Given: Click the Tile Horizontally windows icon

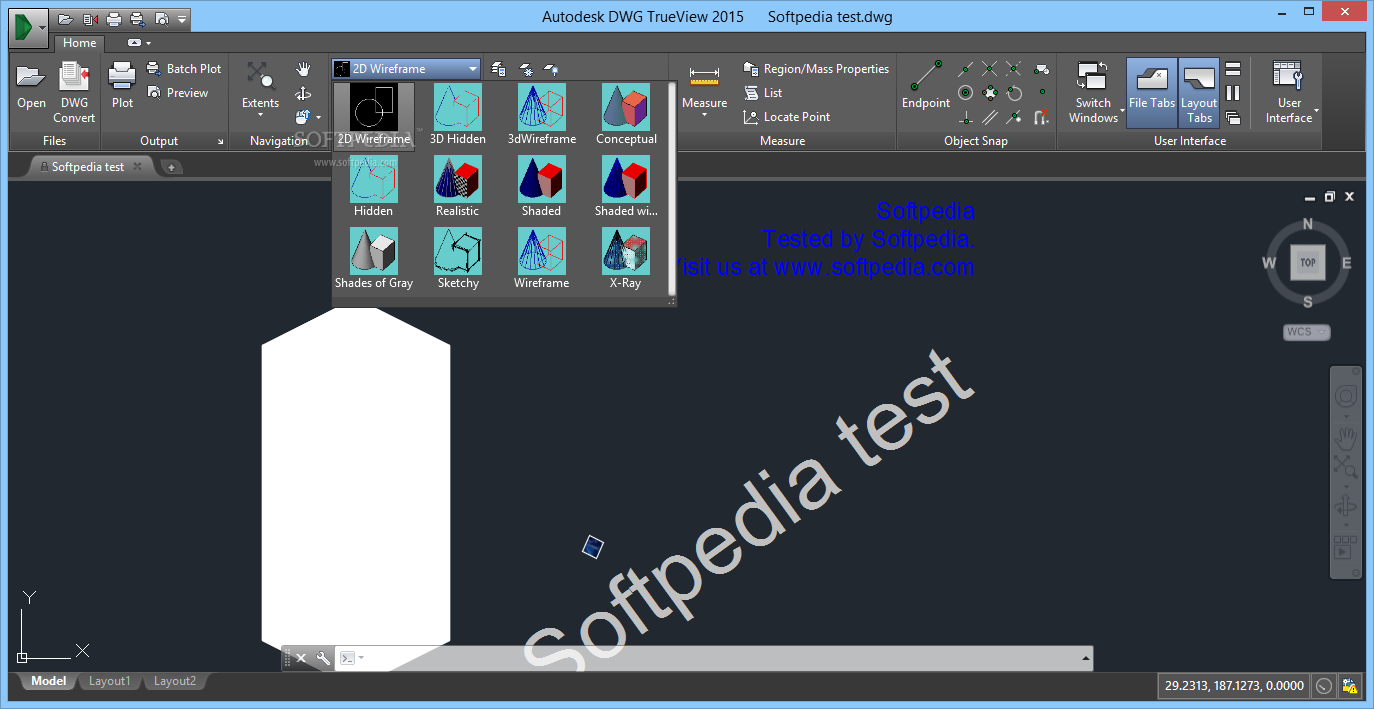Looking at the screenshot, I should pos(1233,69).
